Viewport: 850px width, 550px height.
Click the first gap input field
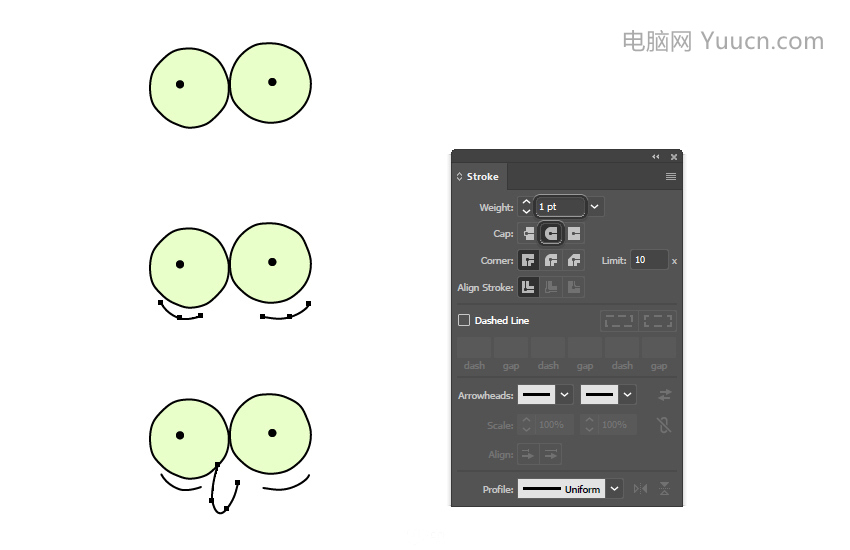(x=511, y=348)
